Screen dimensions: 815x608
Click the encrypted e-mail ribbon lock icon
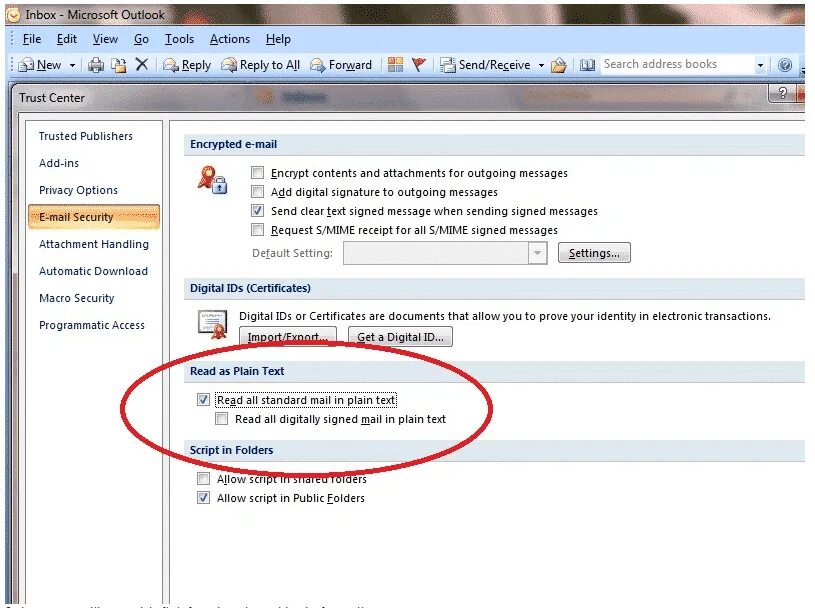[212, 180]
